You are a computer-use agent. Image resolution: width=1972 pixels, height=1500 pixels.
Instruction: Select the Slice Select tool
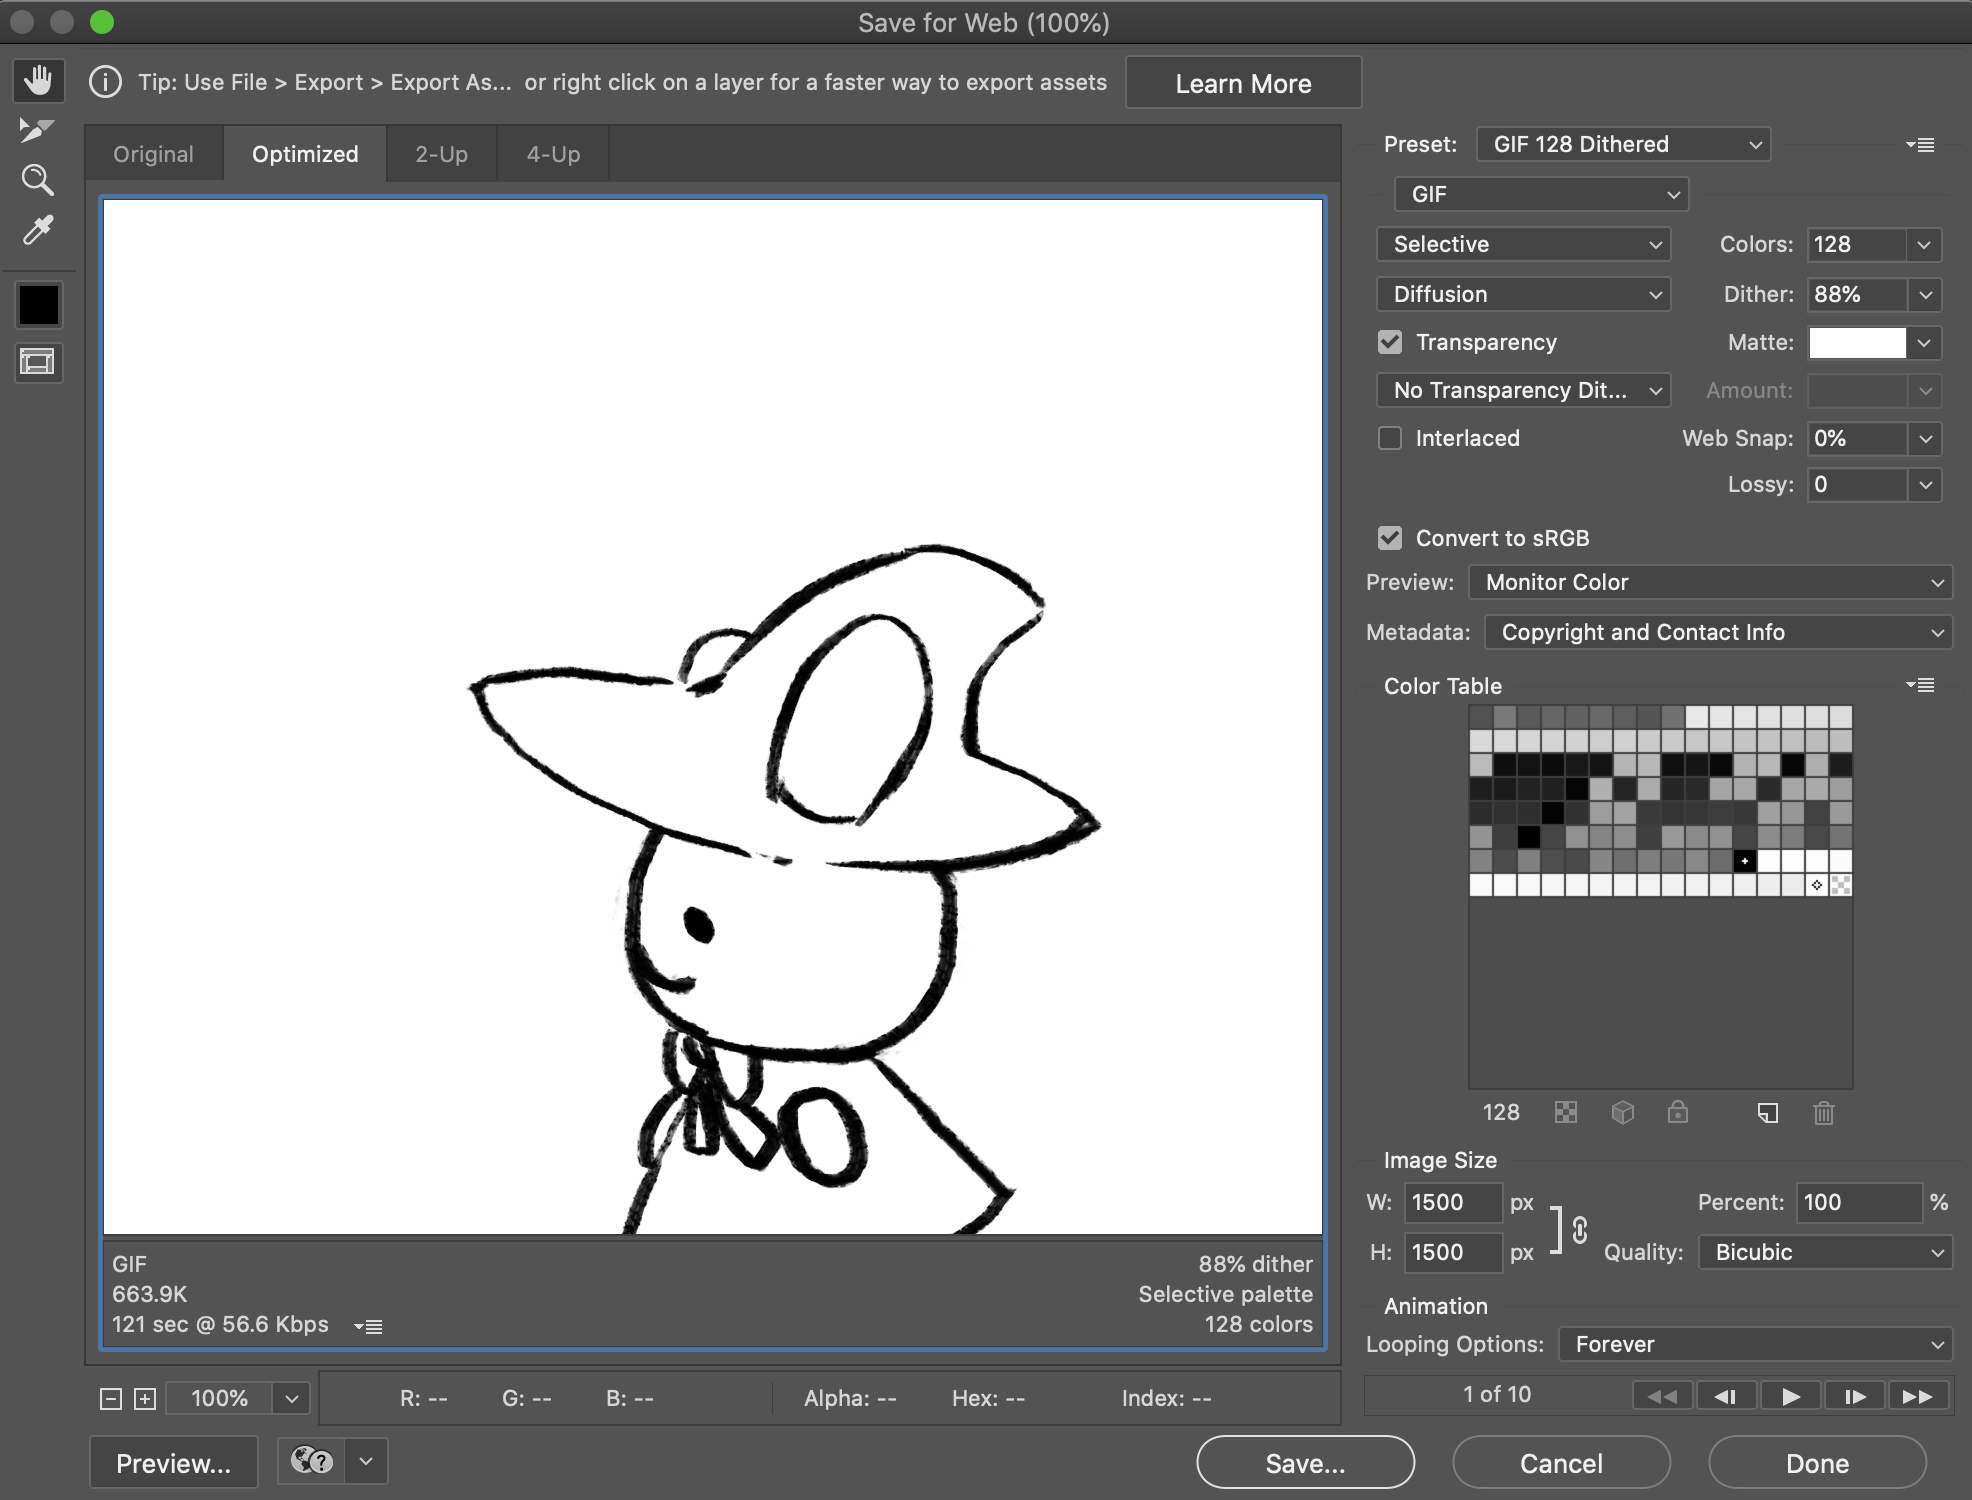click(x=38, y=130)
